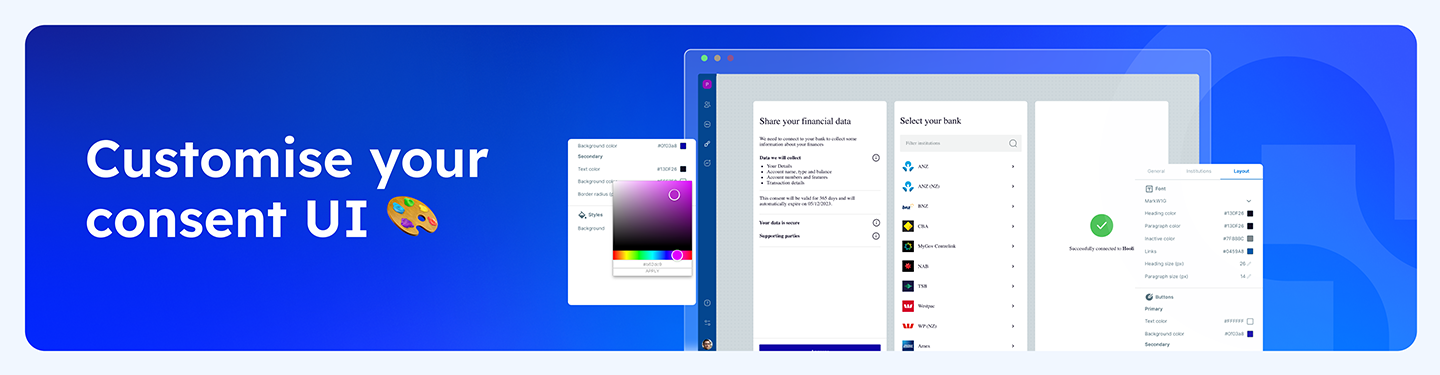Click APPLY in the color picker
This screenshot has width=1440, height=375.
(652, 271)
